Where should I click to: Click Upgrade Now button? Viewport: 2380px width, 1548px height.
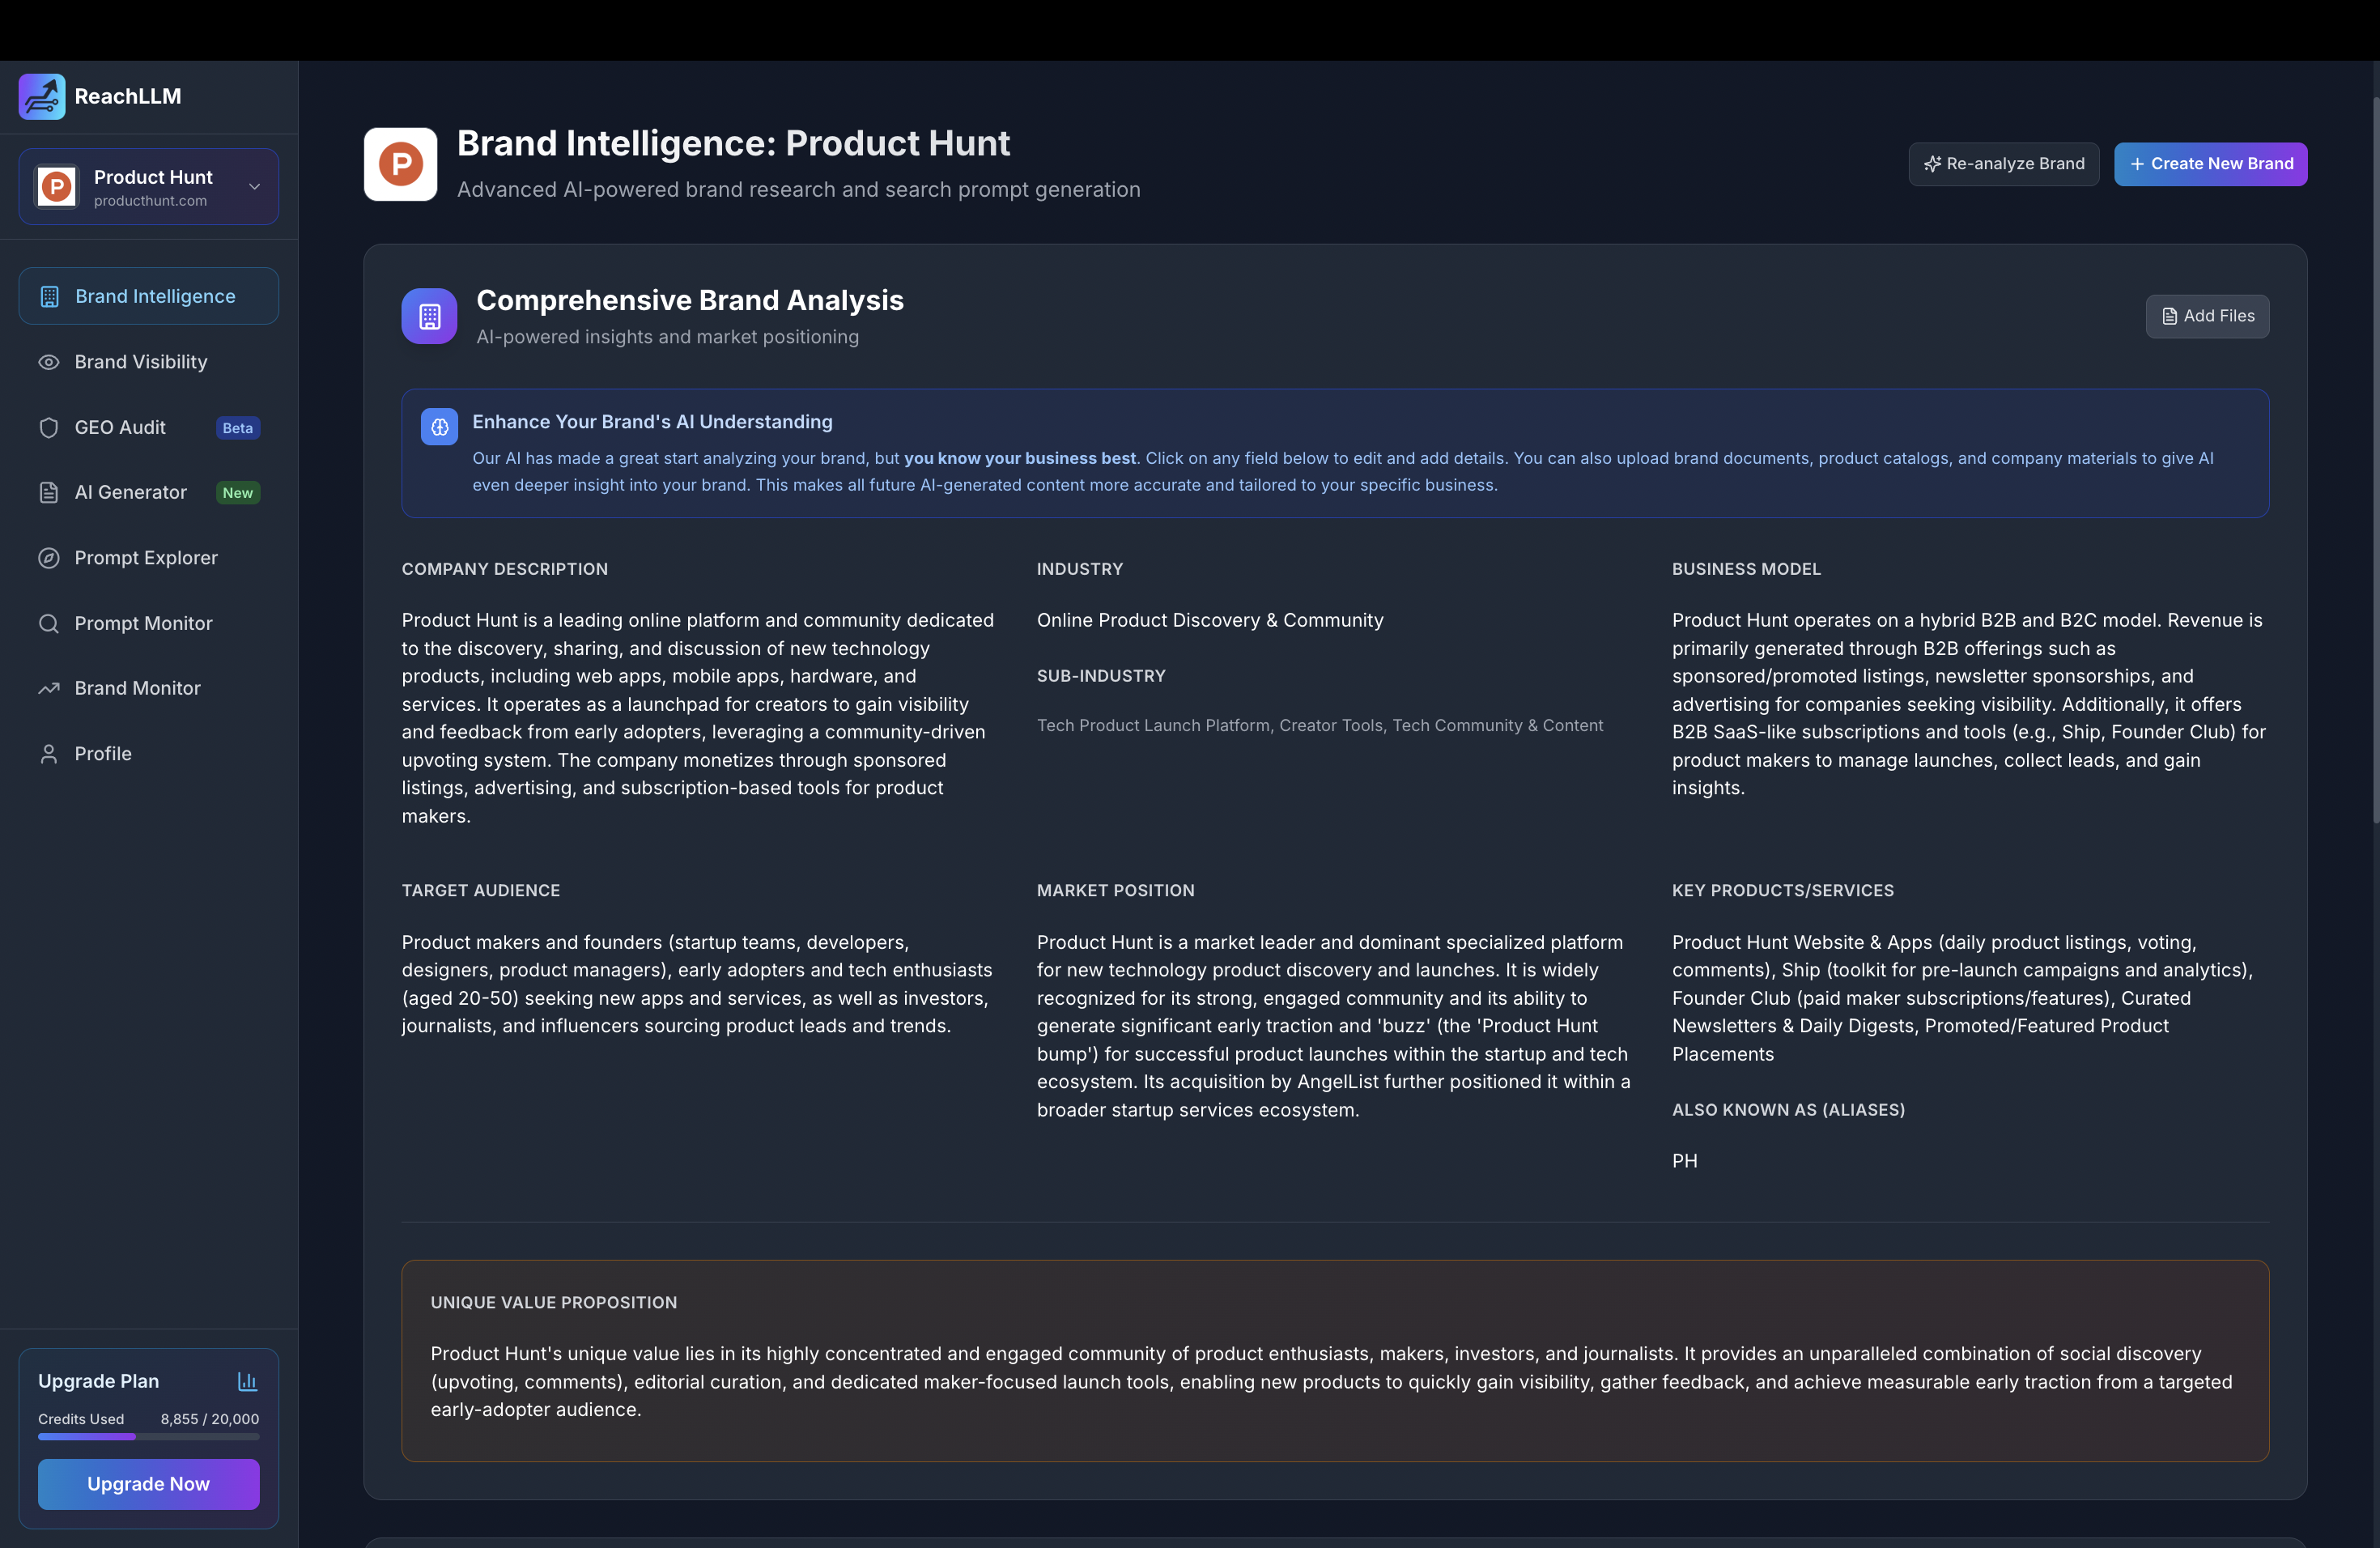pos(149,1484)
